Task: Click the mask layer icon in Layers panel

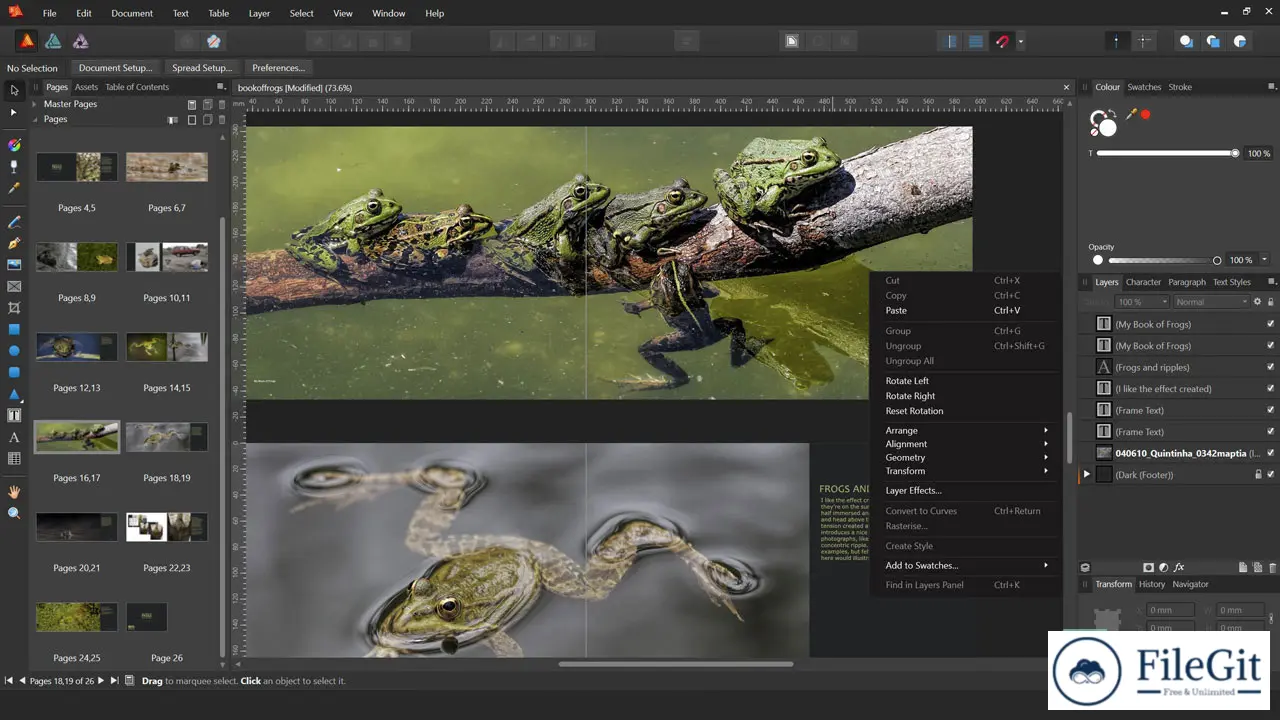Action: click(x=1148, y=567)
